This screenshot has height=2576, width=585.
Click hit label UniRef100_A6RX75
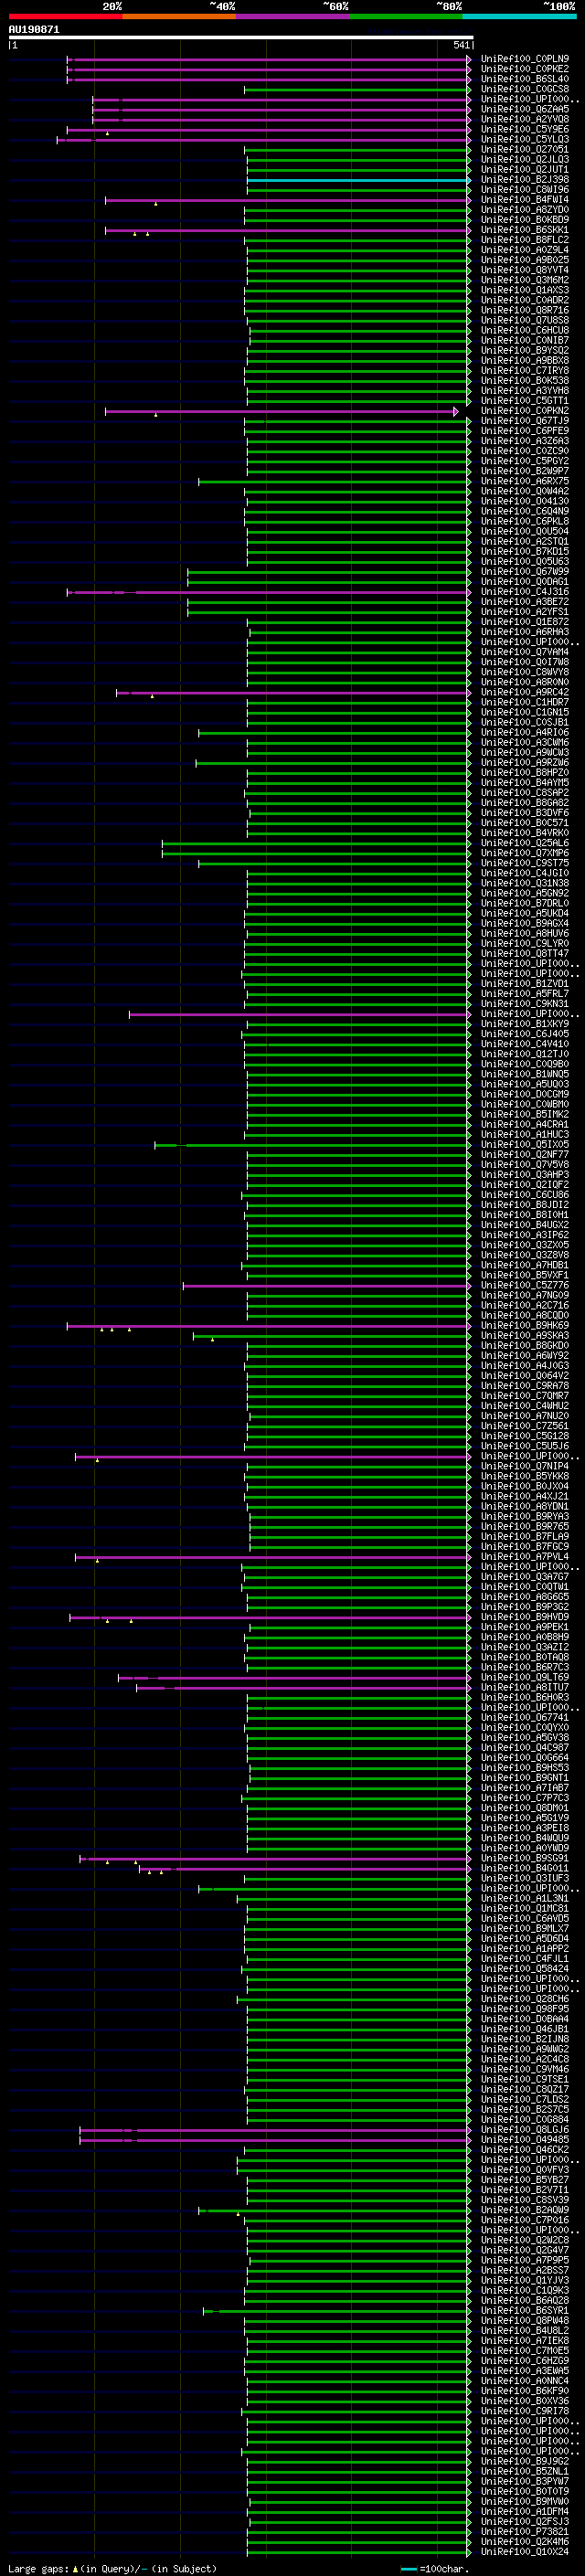coord(524,481)
